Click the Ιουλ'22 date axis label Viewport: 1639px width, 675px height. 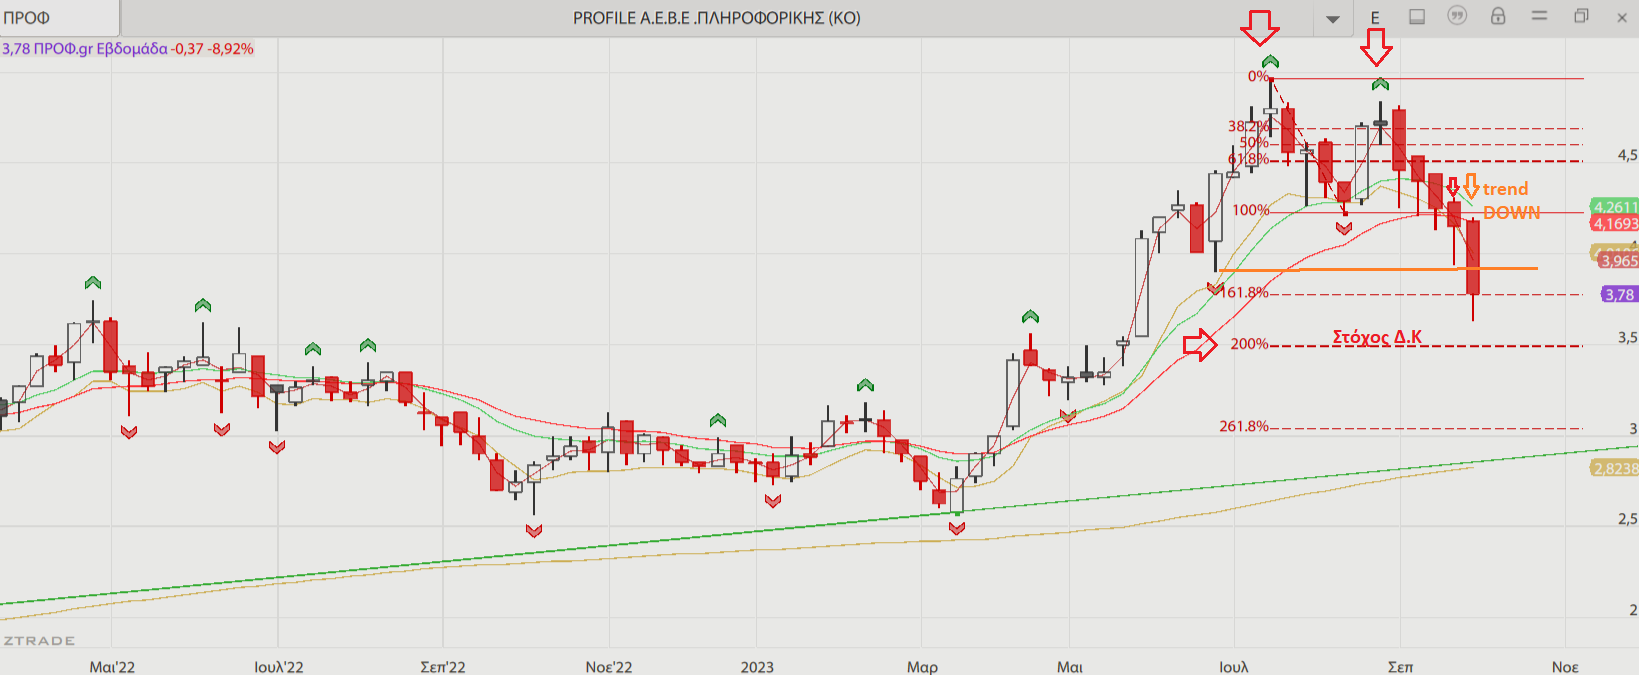(278, 667)
